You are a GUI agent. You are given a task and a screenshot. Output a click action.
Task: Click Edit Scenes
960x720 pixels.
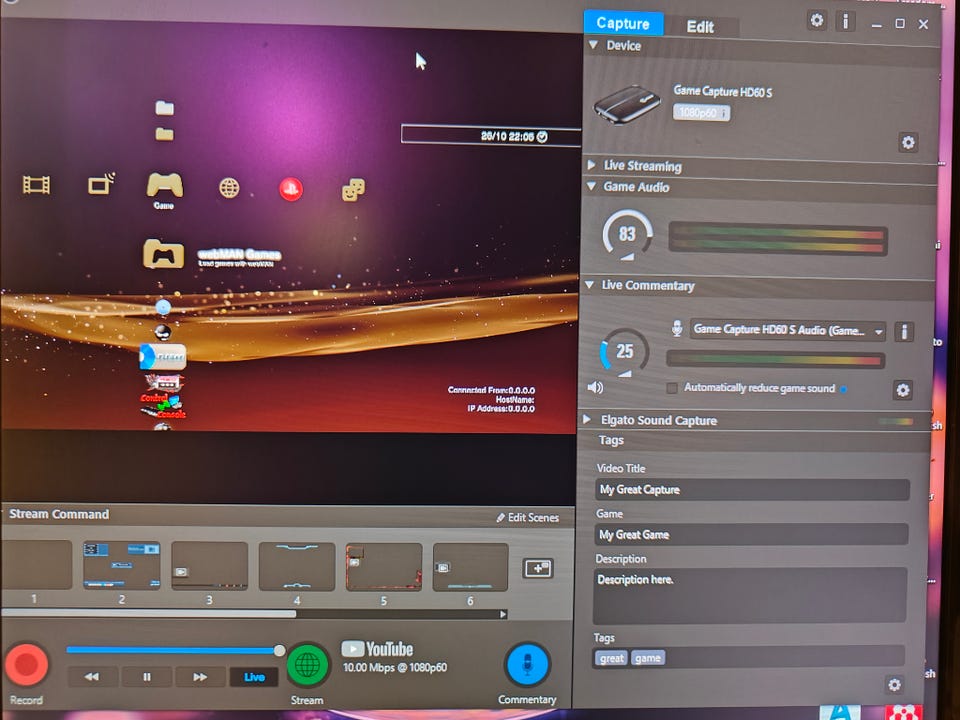click(x=528, y=517)
